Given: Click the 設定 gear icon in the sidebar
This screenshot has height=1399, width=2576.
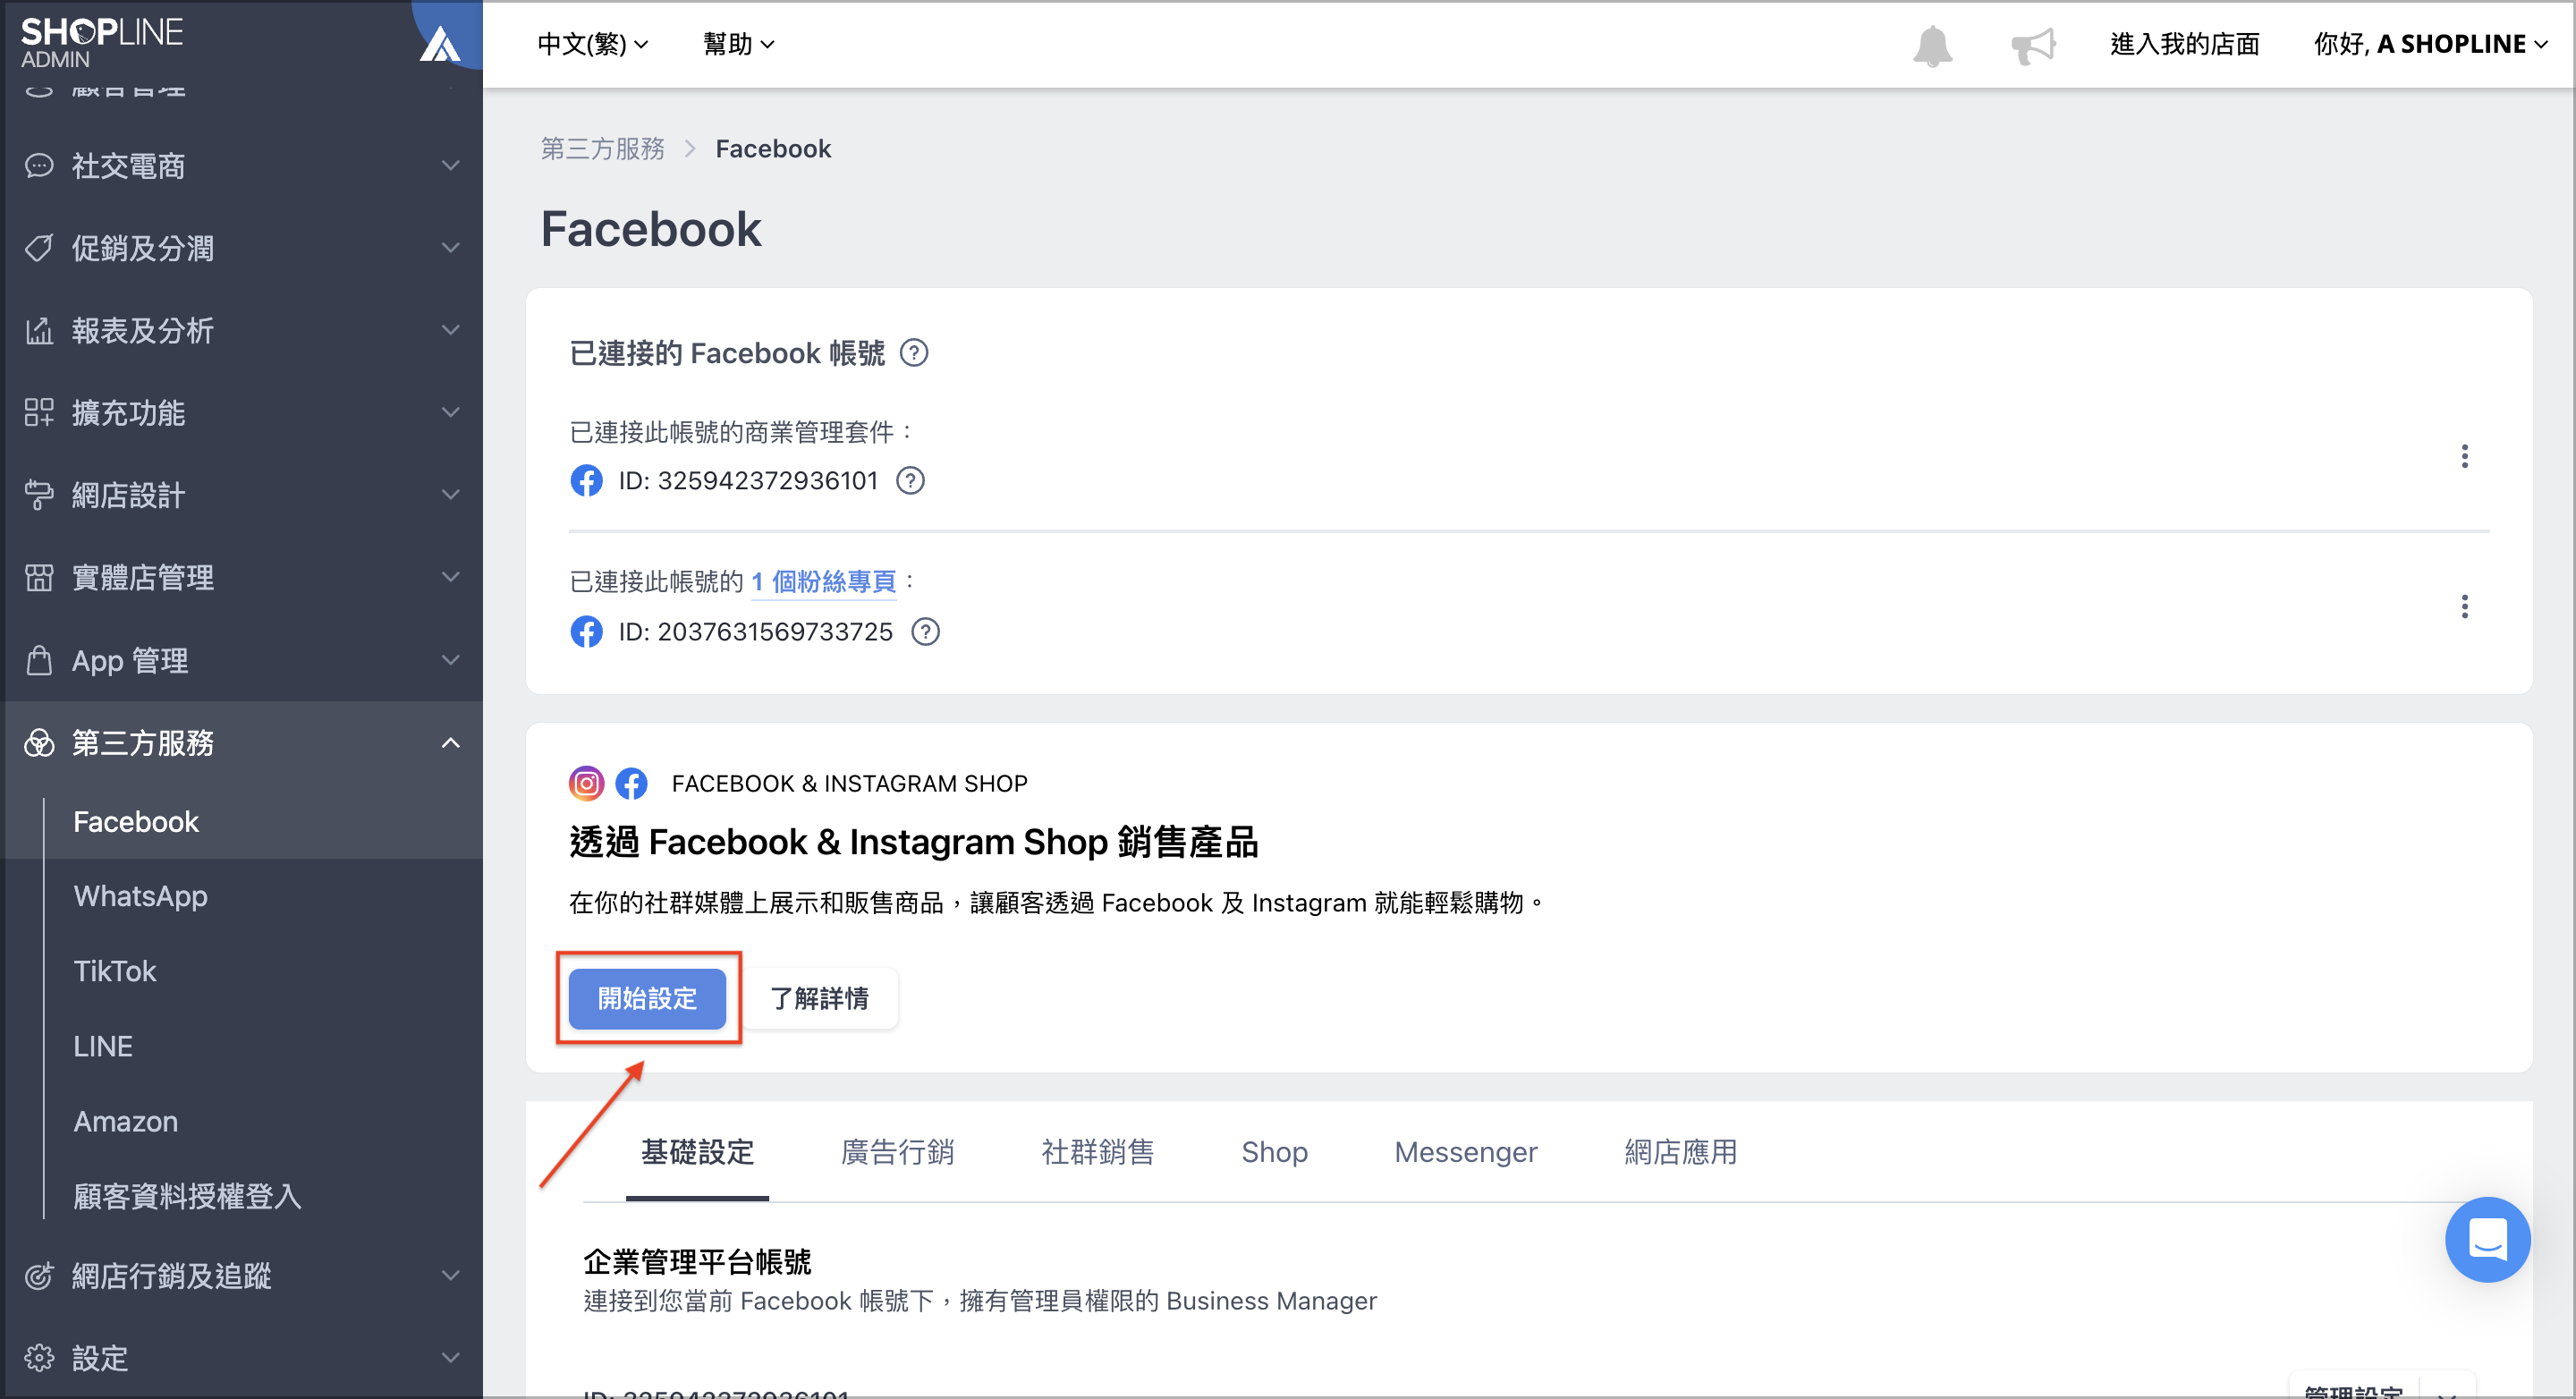Looking at the screenshot, I should point(39,1358).
